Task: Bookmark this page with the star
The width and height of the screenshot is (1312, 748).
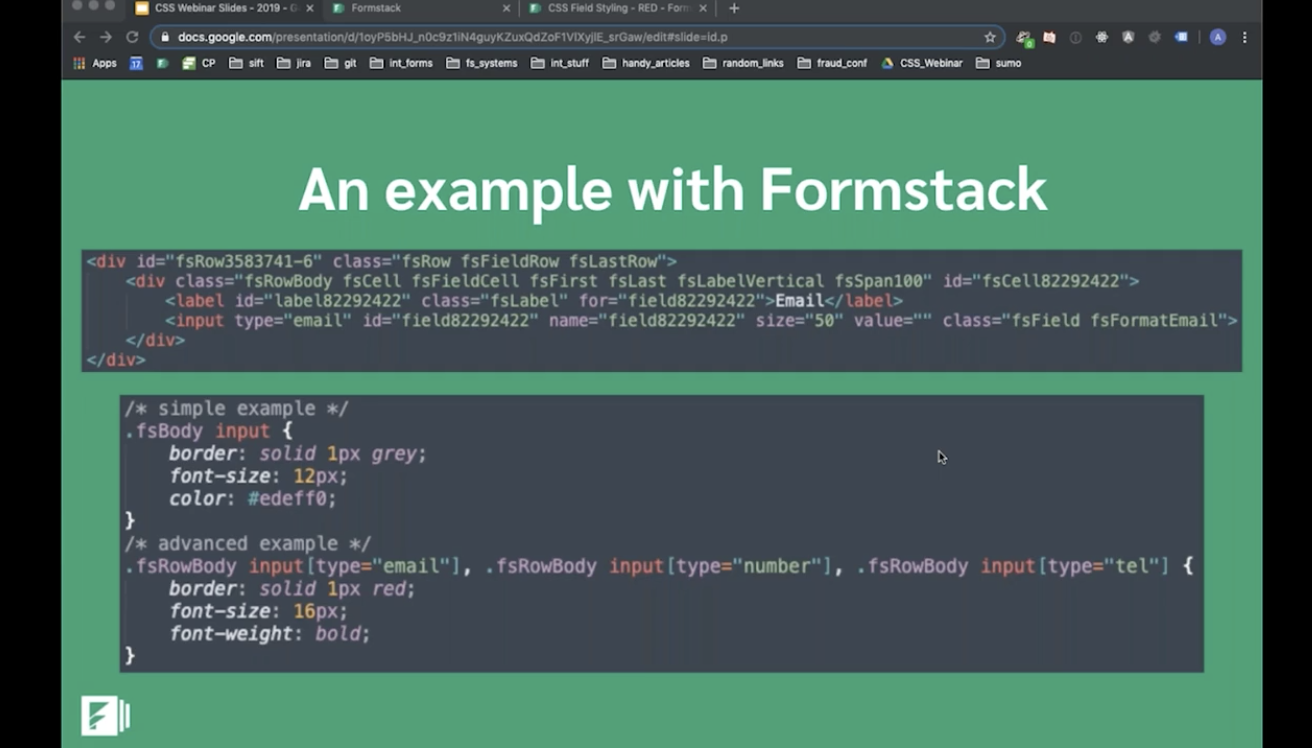Action: coord(990,37)
